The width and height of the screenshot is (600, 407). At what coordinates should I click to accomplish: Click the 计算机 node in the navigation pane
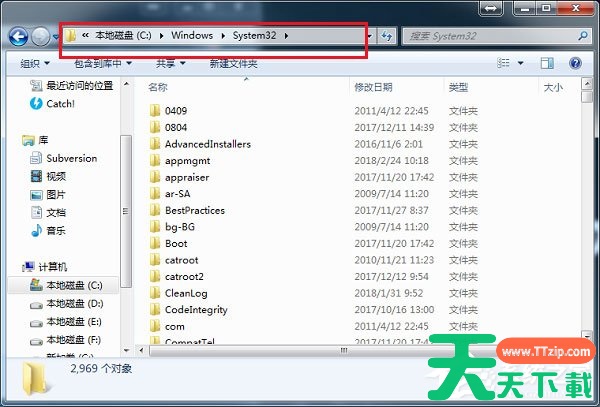[x=44, y=267]
